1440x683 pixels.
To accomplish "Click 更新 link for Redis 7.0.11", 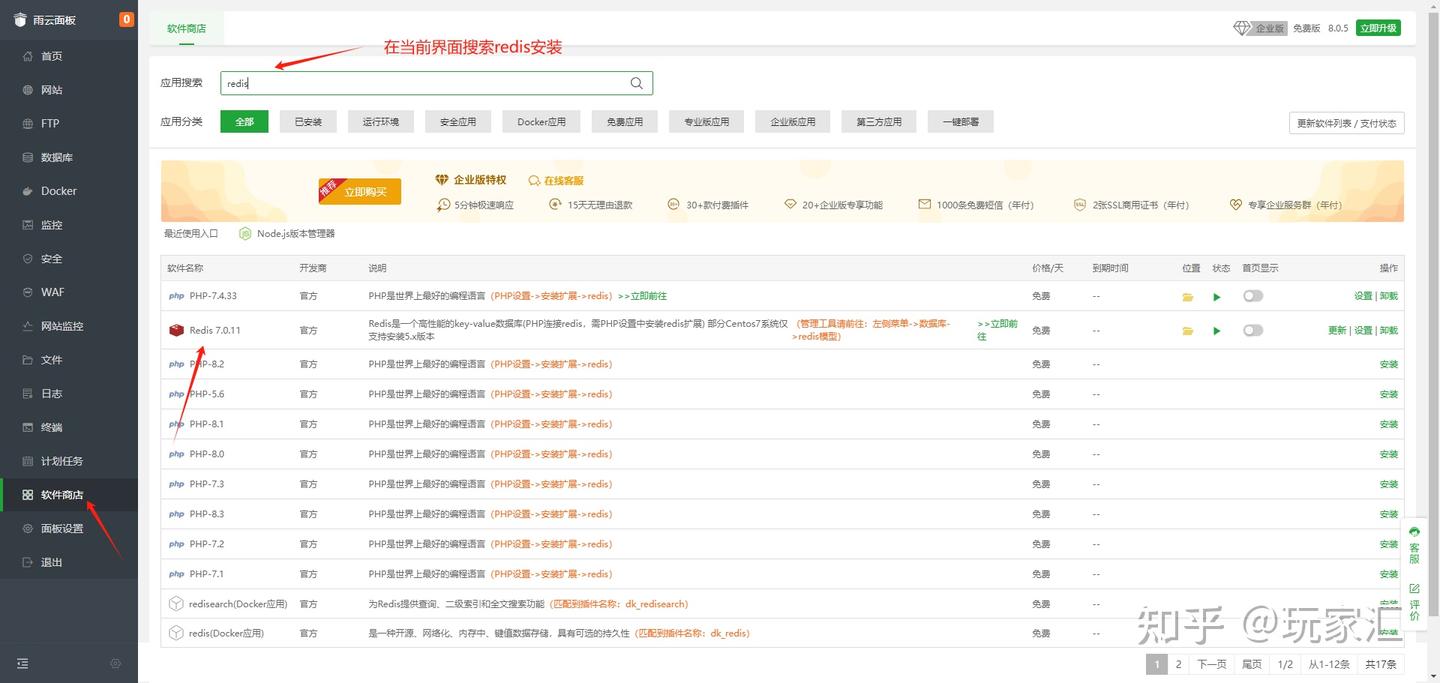I will point(1337,330).
